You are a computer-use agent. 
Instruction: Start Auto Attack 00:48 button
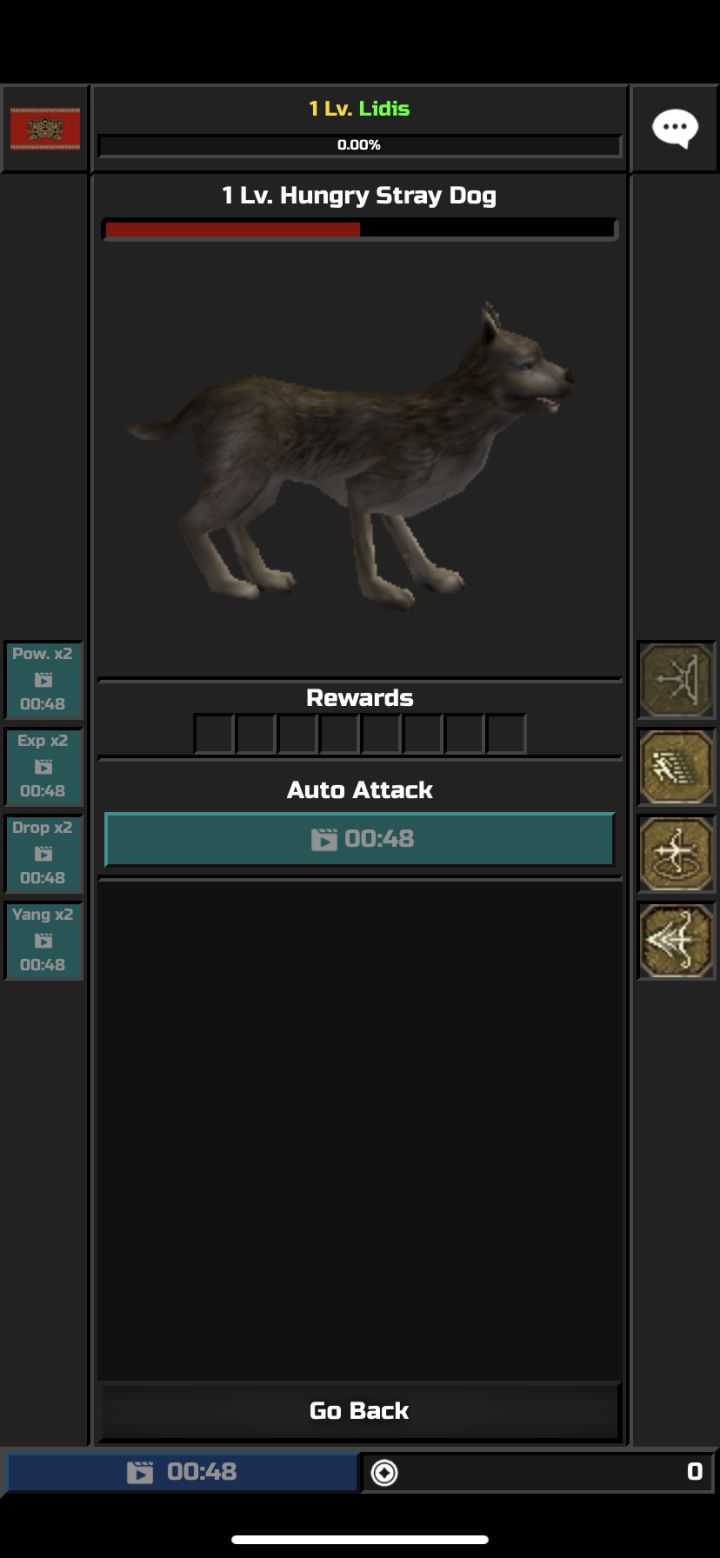(360, 839)
